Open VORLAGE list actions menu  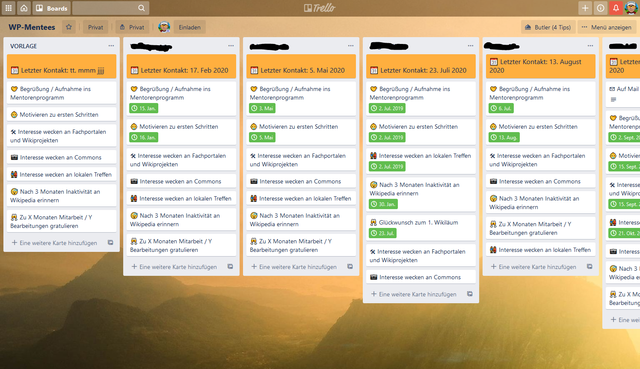(111, 46)
